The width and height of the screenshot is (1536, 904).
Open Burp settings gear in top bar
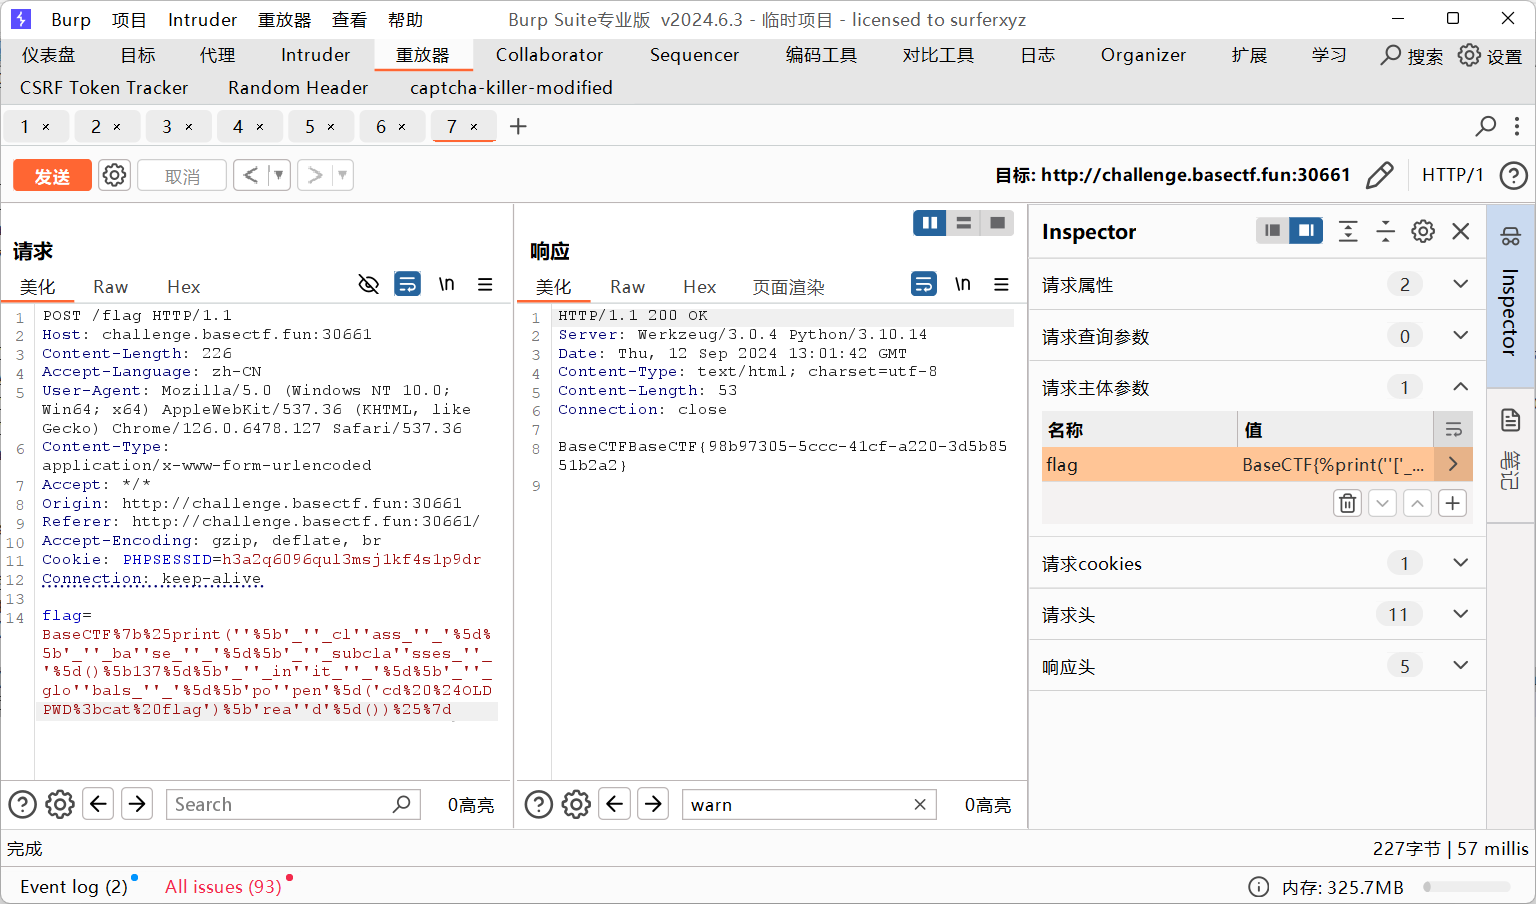pos(1489,56)
